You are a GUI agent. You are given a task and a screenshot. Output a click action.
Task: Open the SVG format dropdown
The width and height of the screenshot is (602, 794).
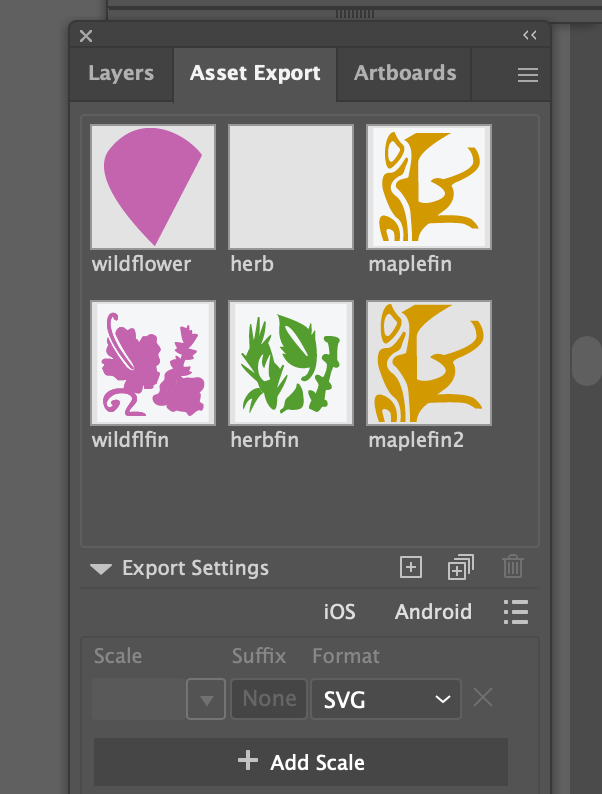[386, 699]
